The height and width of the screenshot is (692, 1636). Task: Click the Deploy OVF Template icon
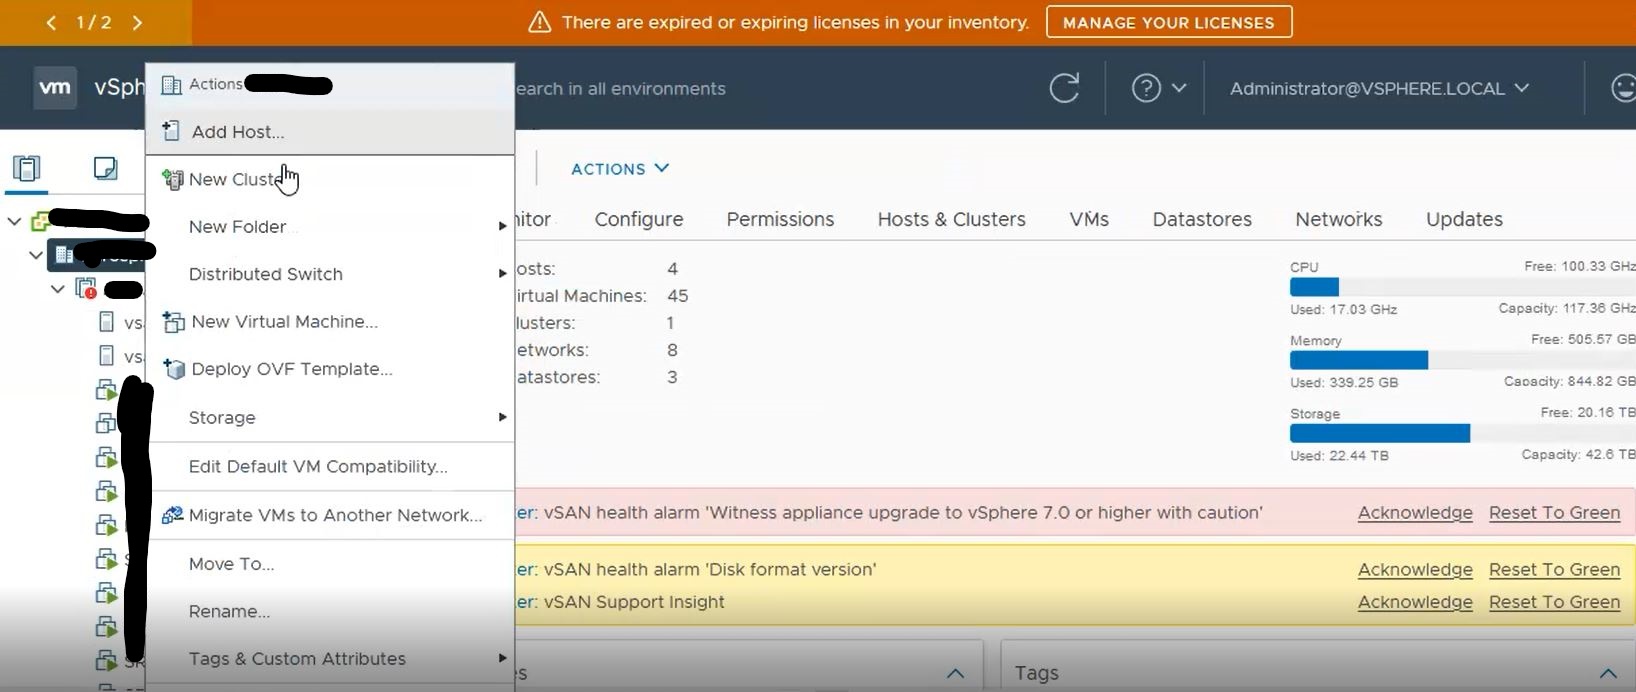(174, 369)
